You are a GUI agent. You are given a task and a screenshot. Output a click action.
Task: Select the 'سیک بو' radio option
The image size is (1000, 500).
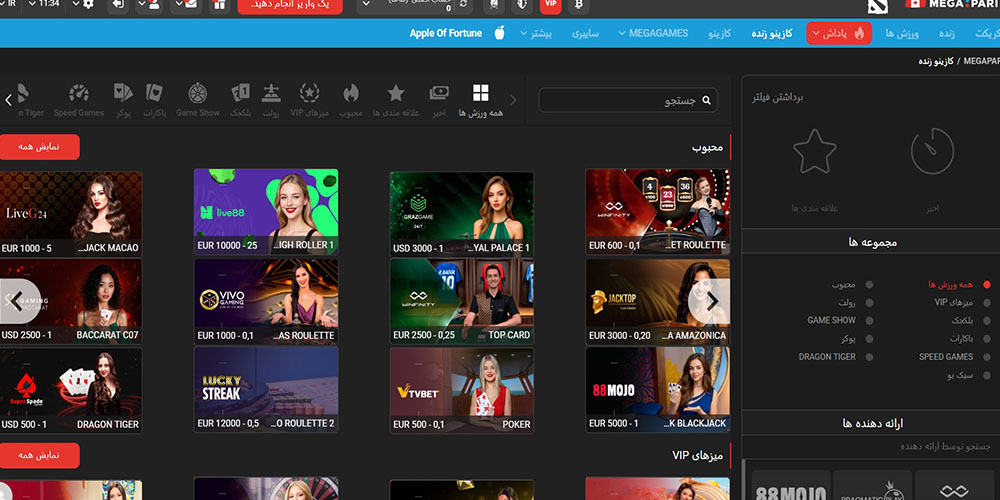click(x=987, y=375)
